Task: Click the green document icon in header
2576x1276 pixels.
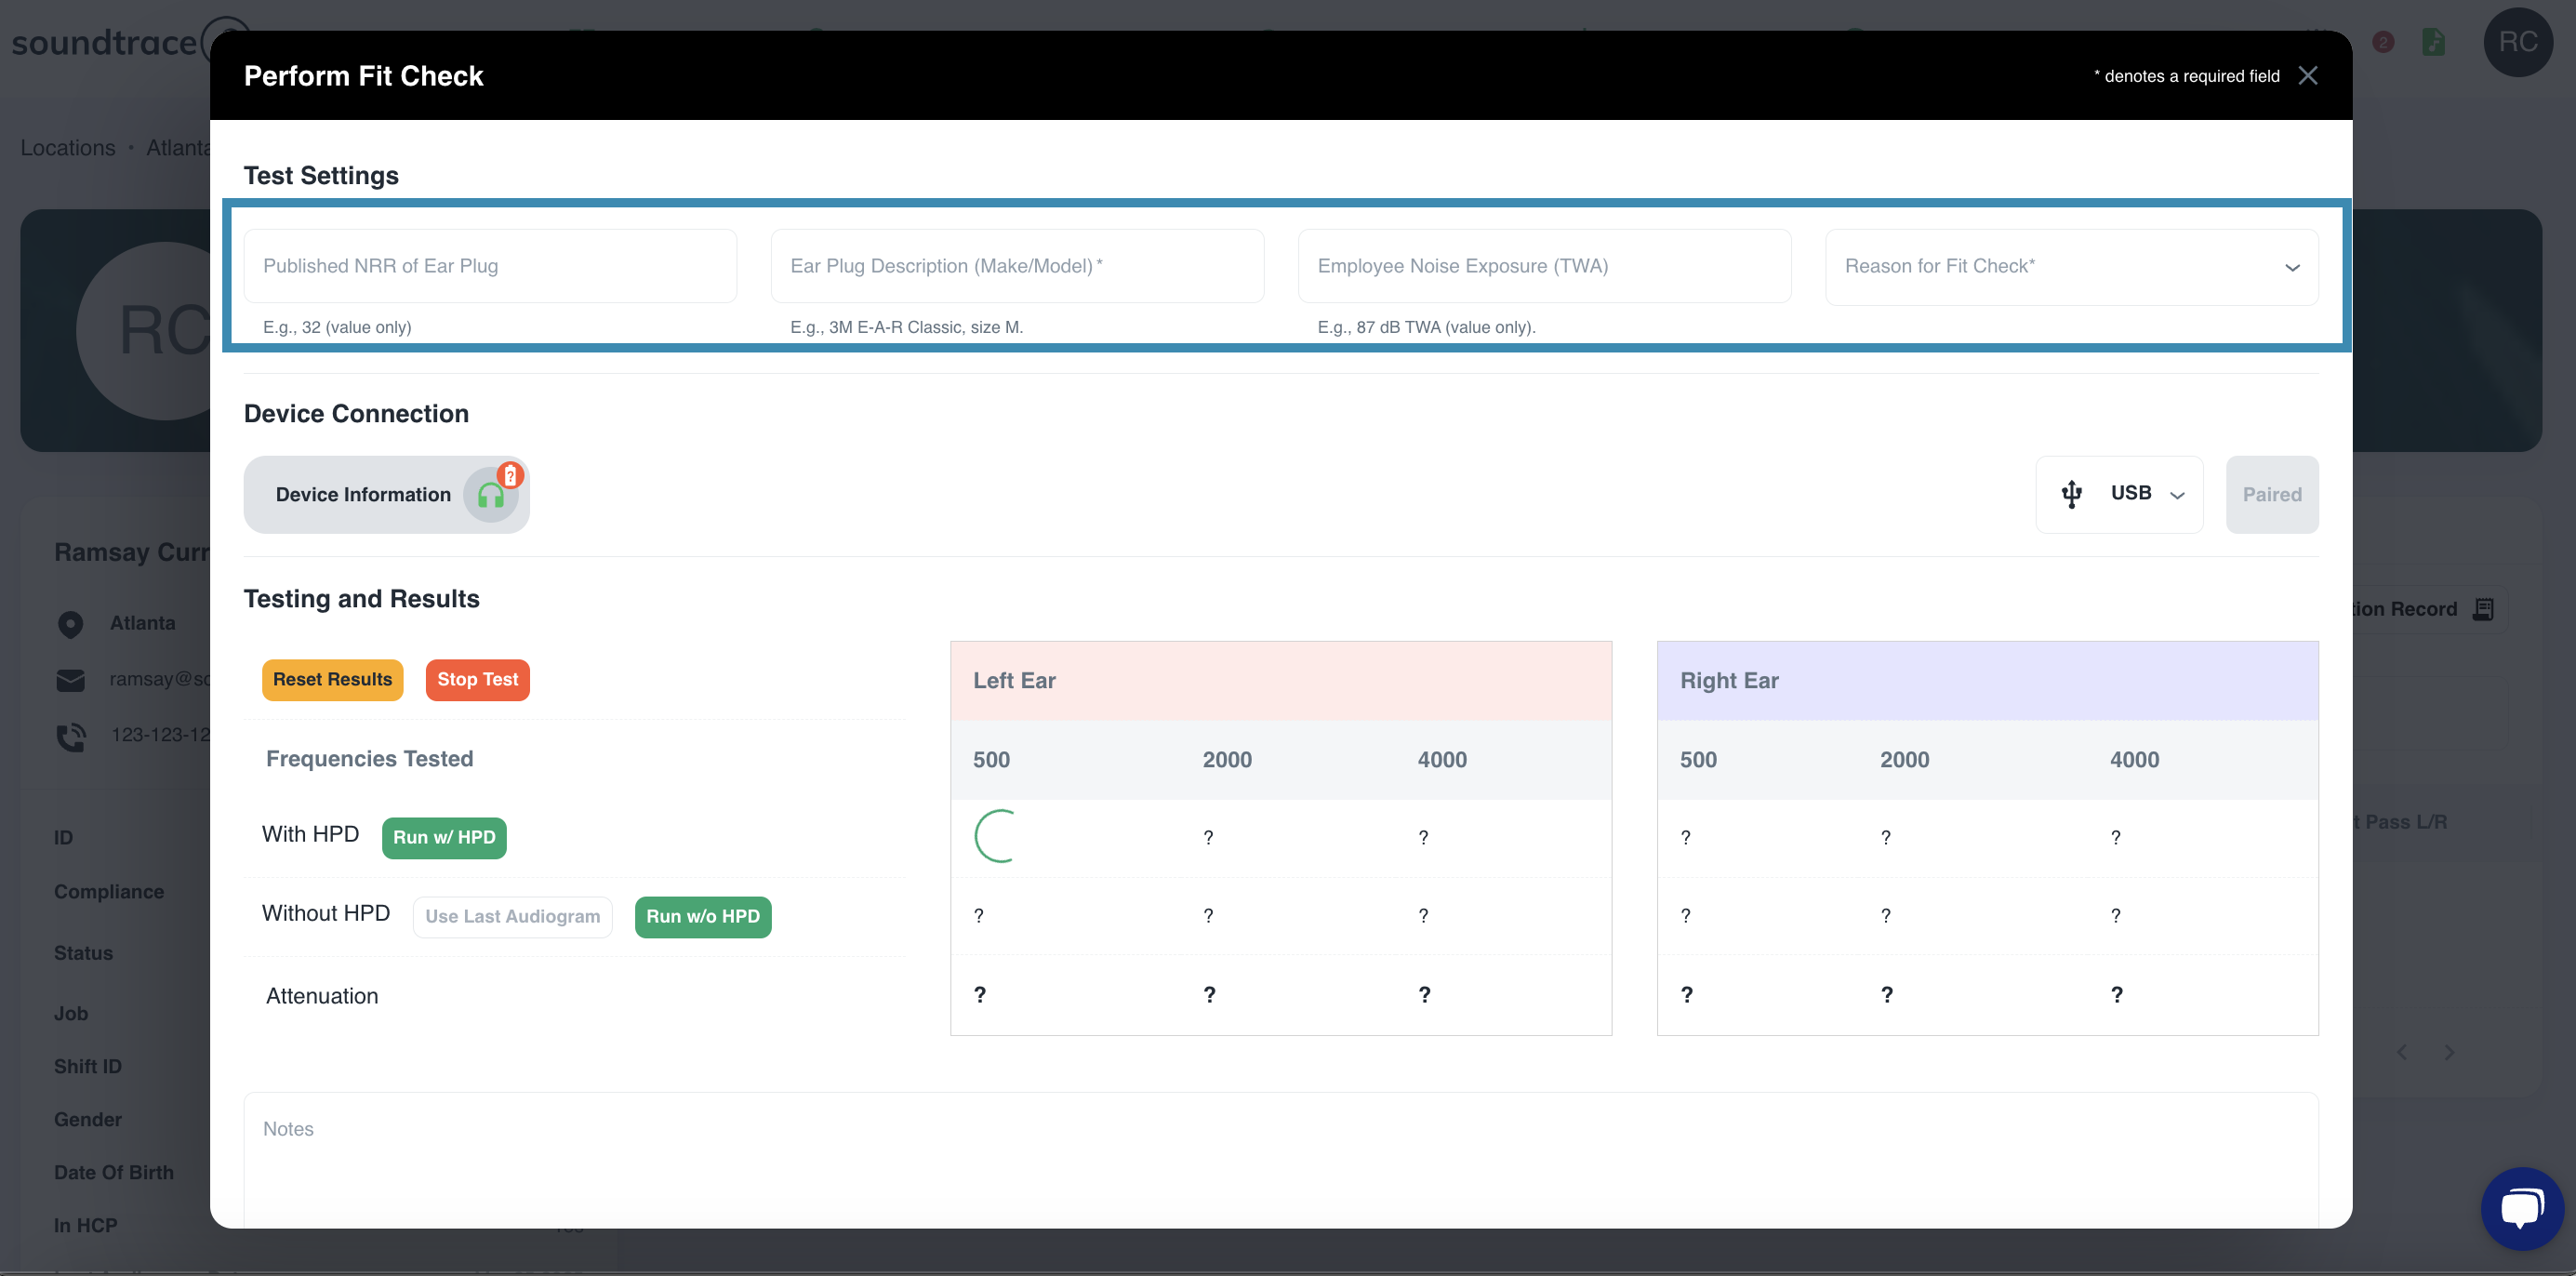Action: (2433, 42)
